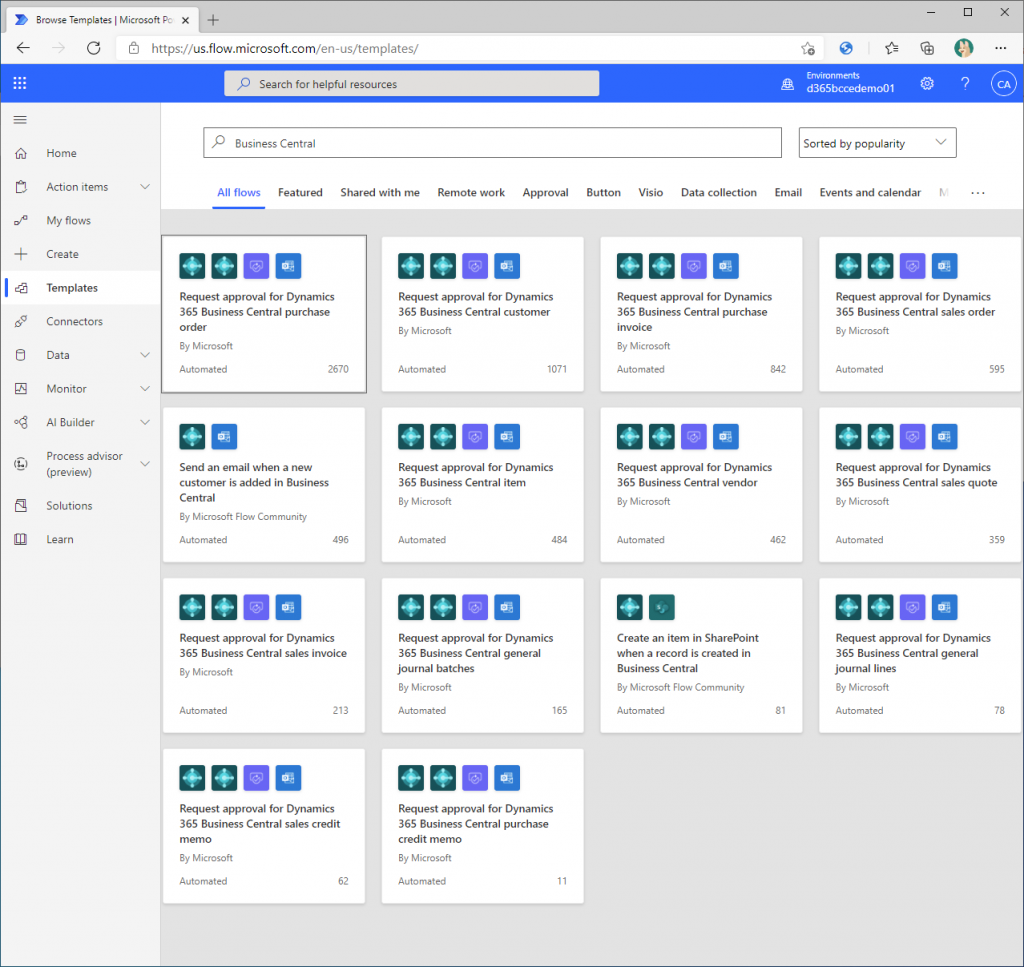
Task: Open the Home navigation link
Action: click(61, 153)
